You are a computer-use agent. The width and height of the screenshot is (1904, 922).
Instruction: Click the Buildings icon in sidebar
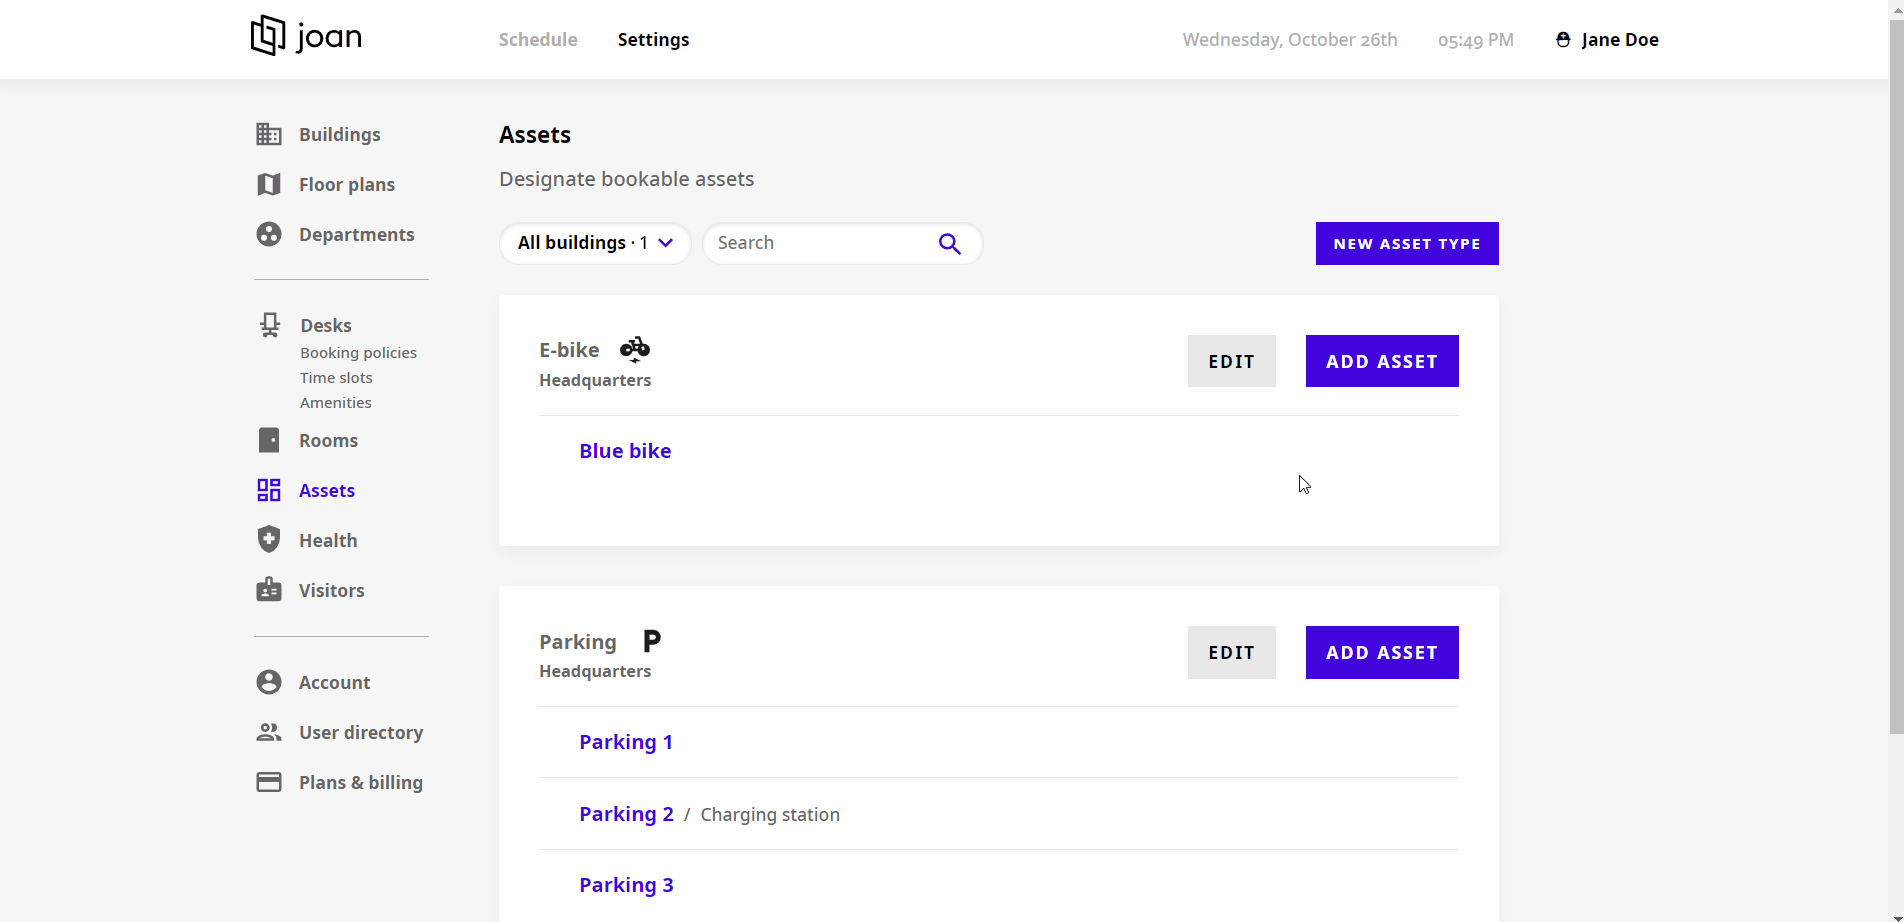coord(268,134)
